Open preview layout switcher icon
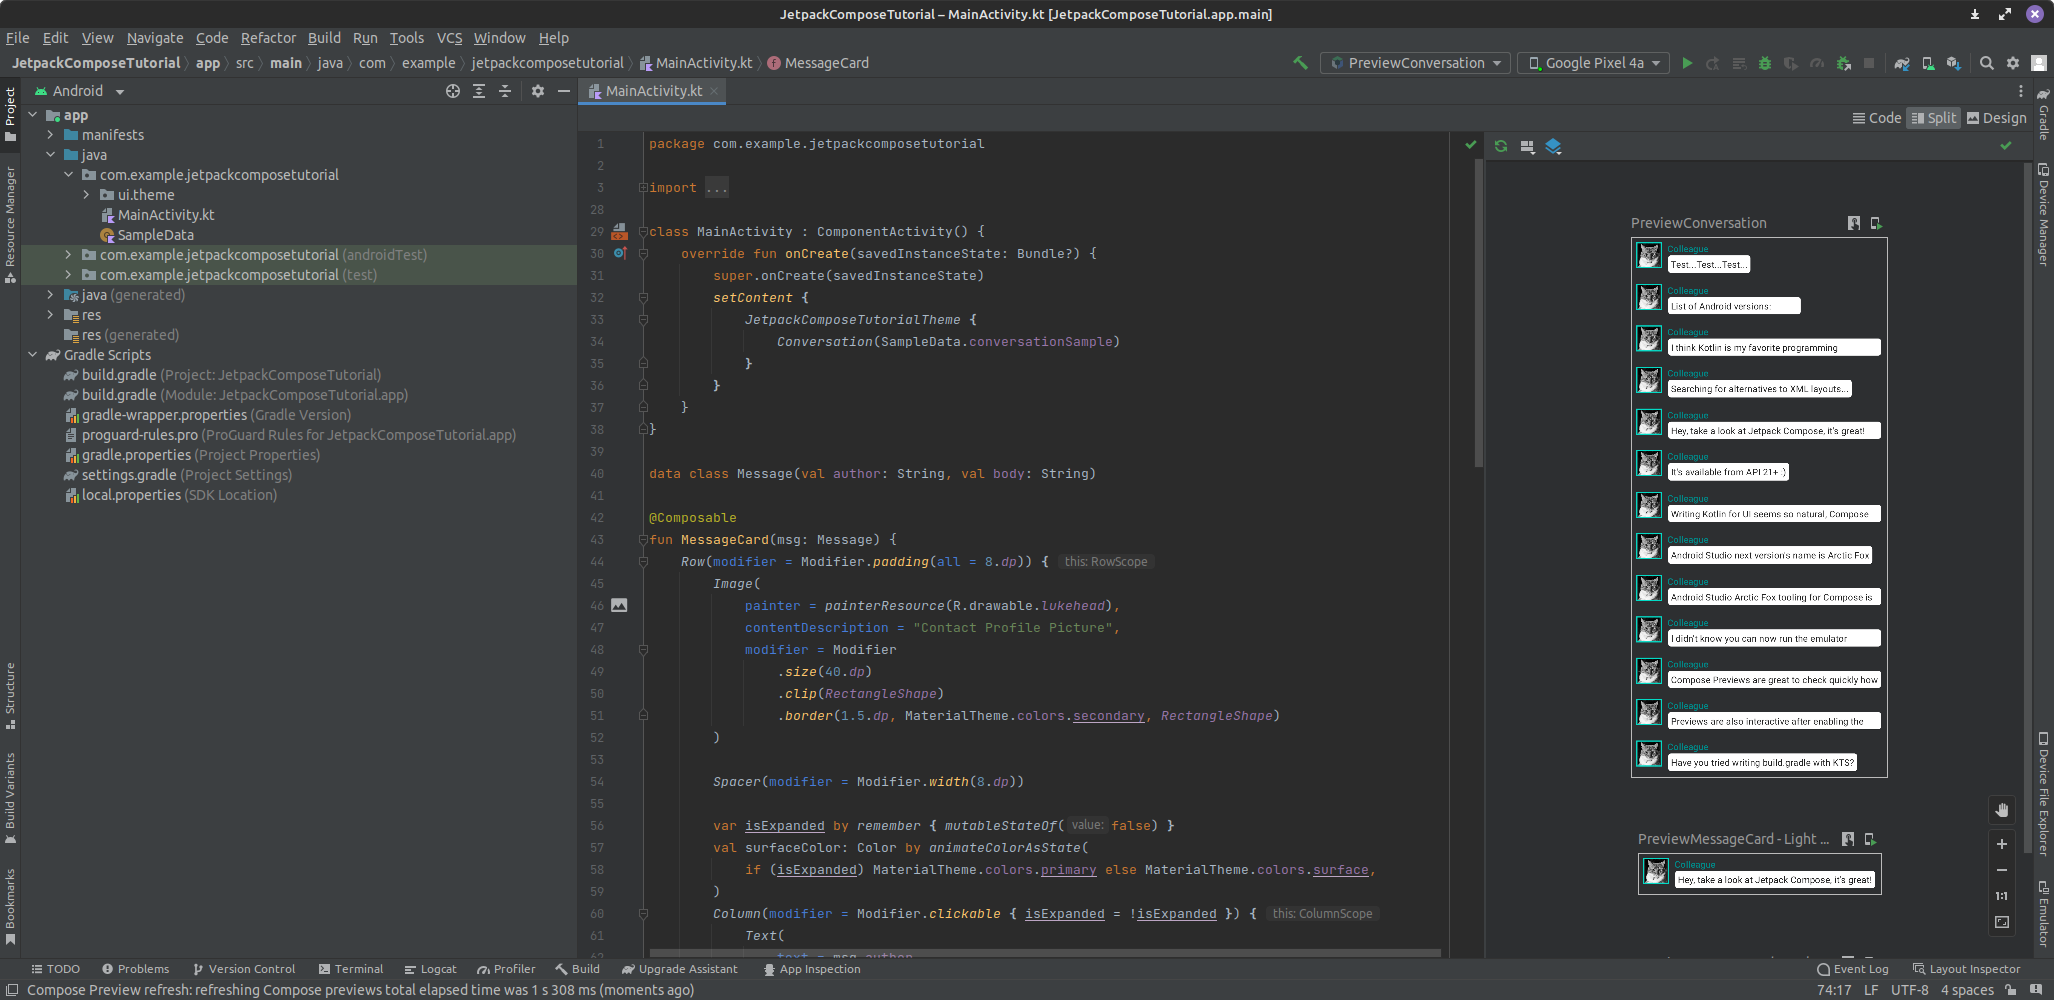Screen dimensions: 2054x1000 click(x=1527, y=146)
